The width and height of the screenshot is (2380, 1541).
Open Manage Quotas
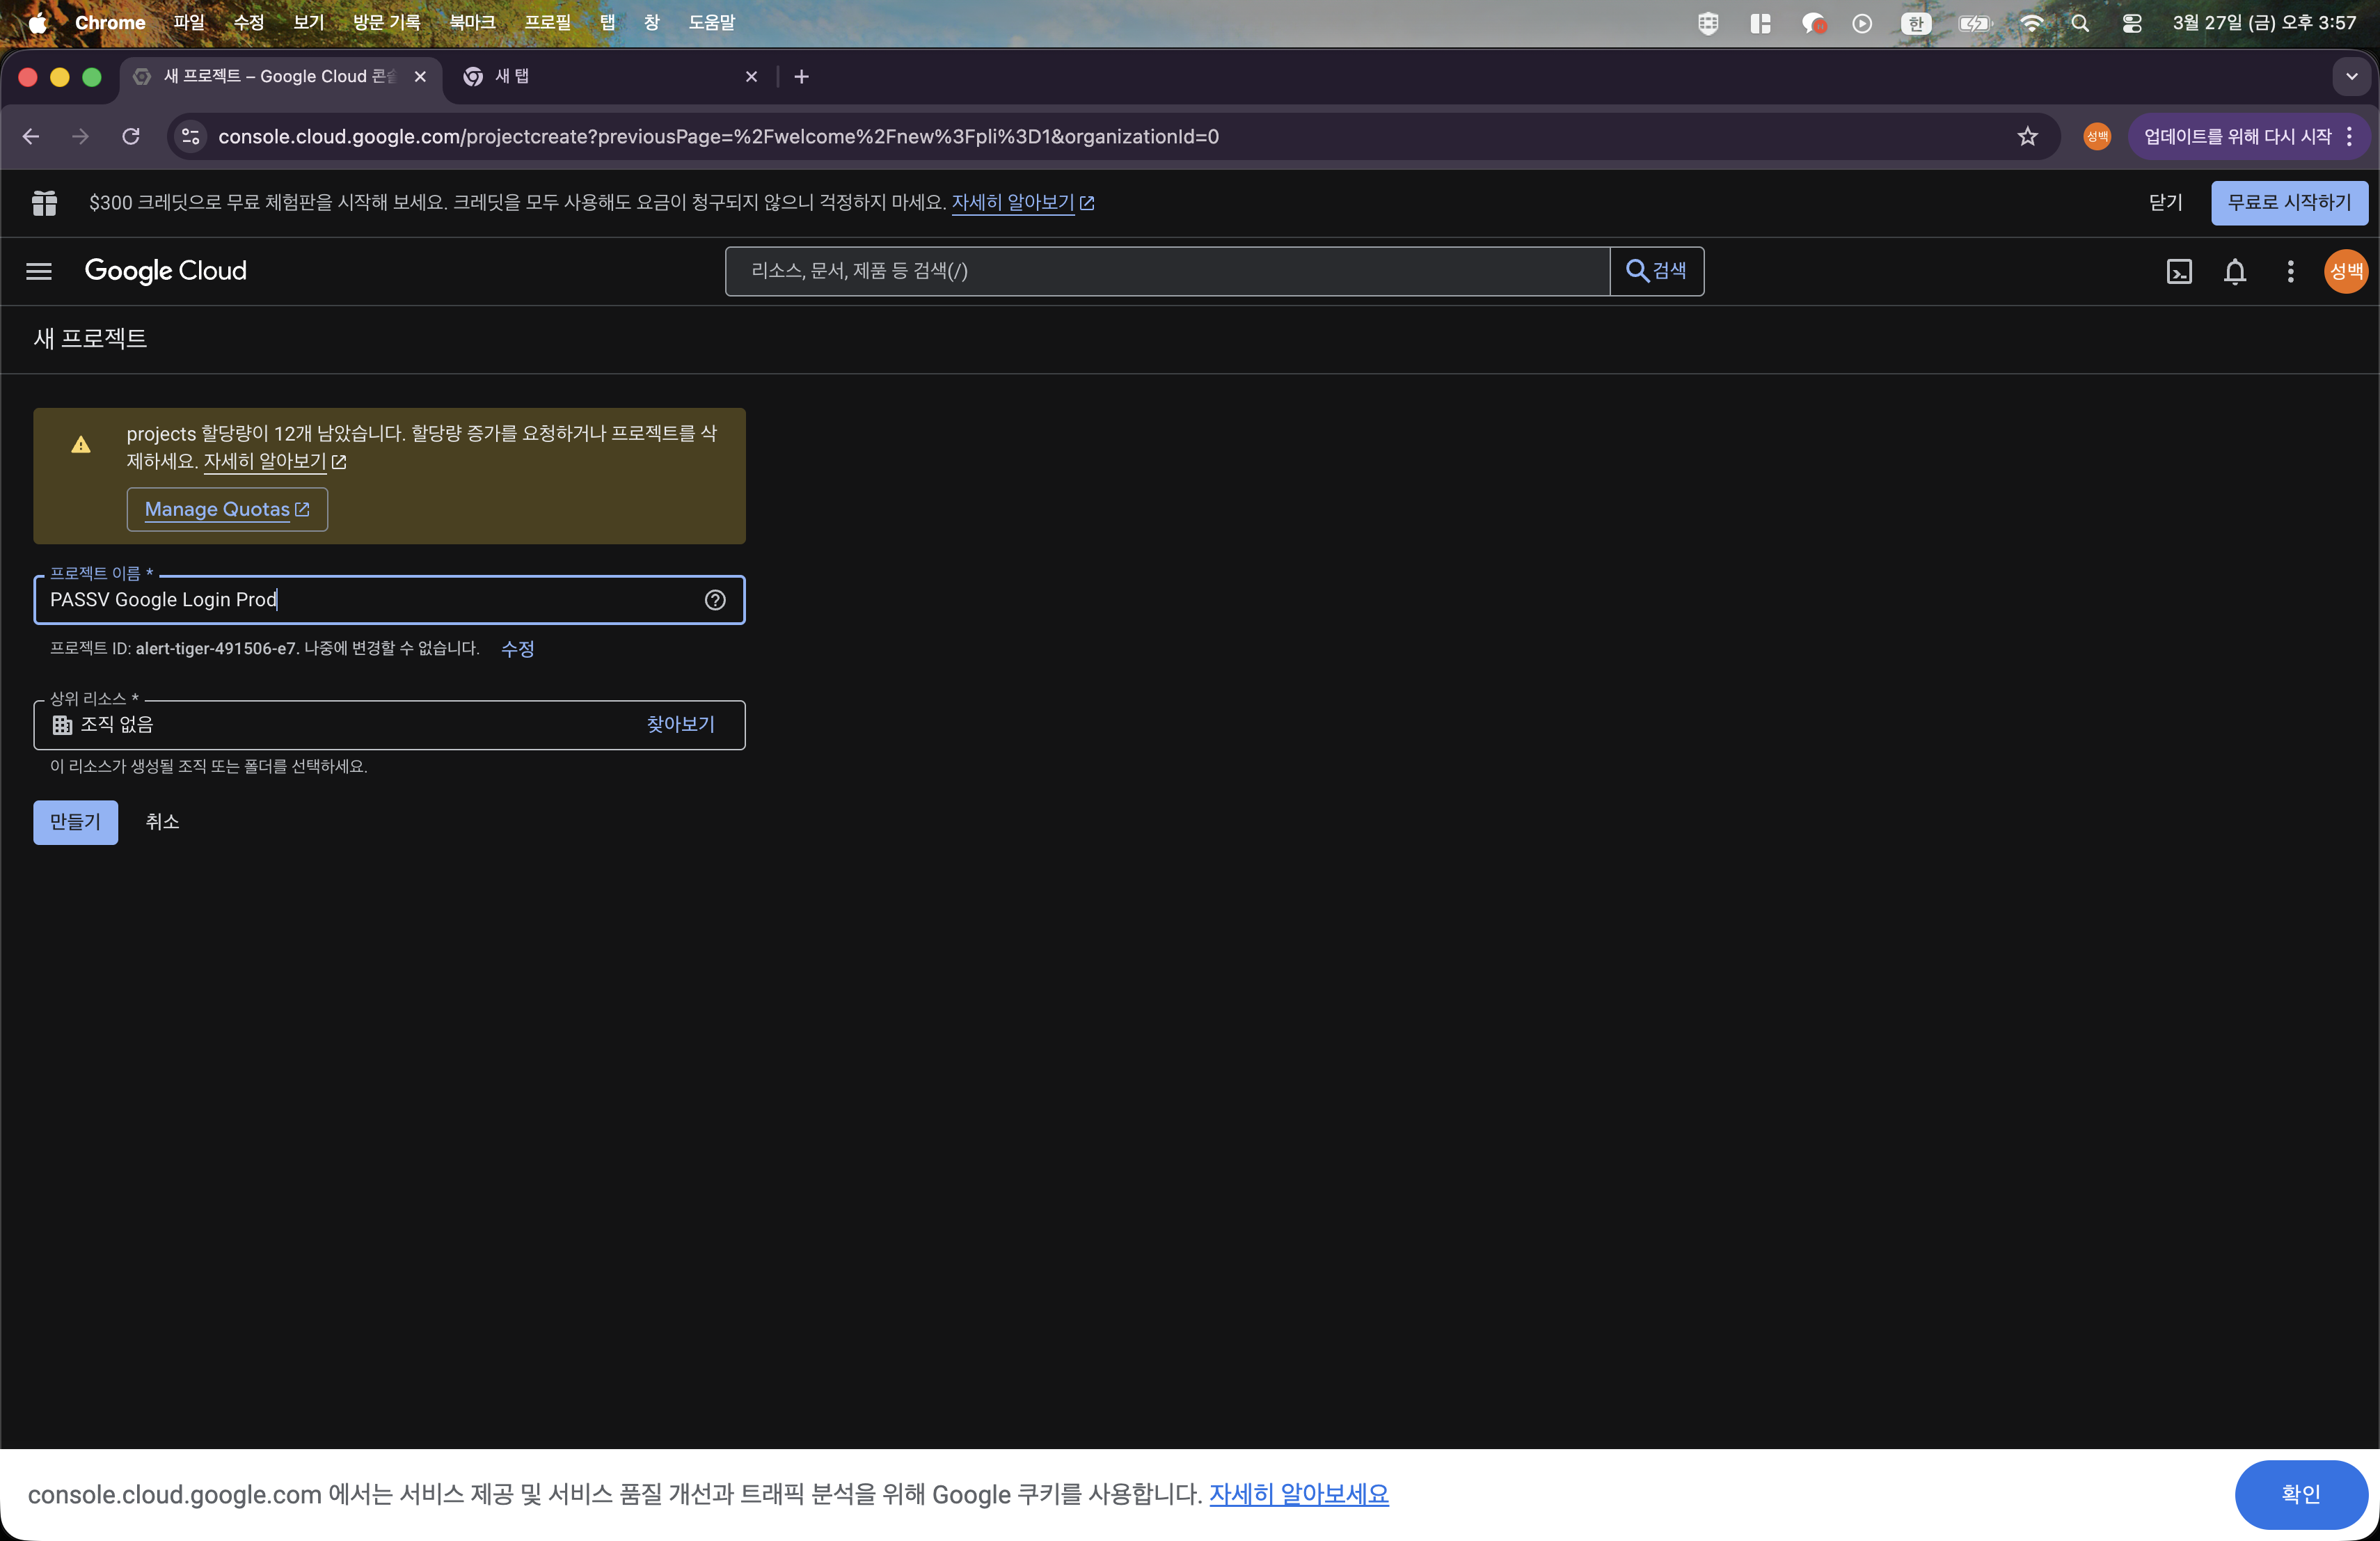(x=227, y=509)
